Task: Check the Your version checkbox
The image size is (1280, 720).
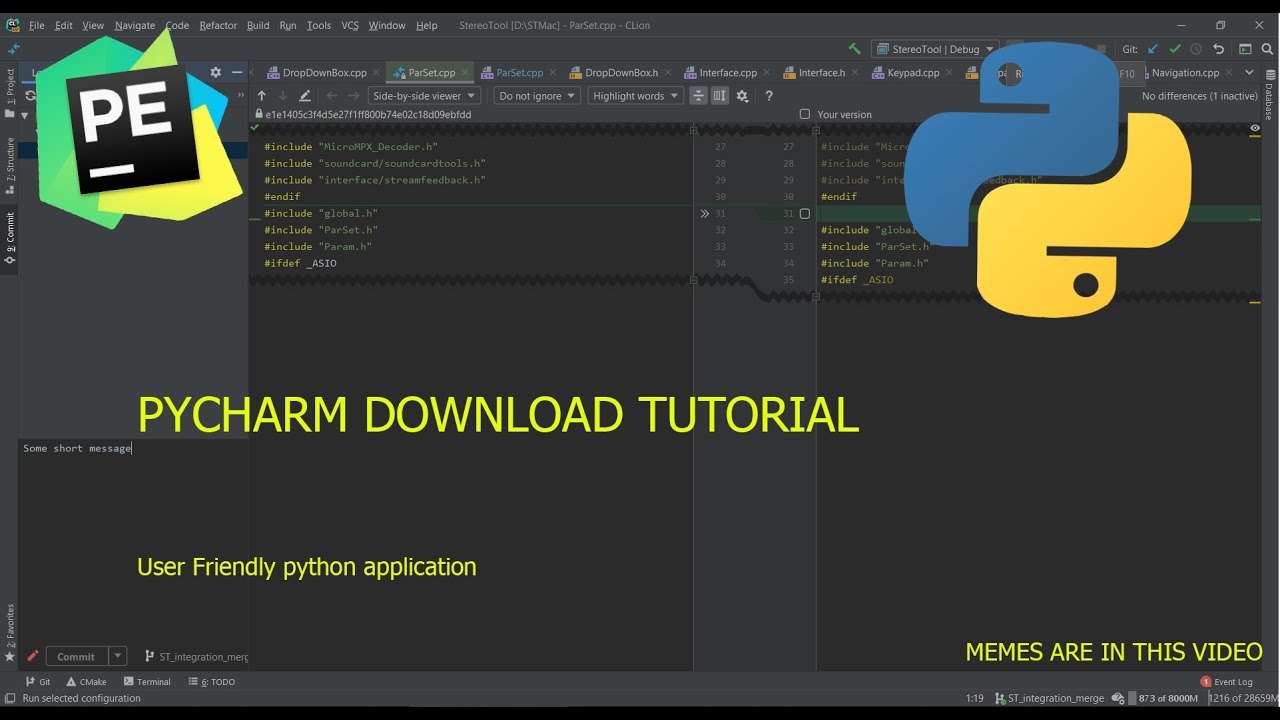Action: (805, 114)
